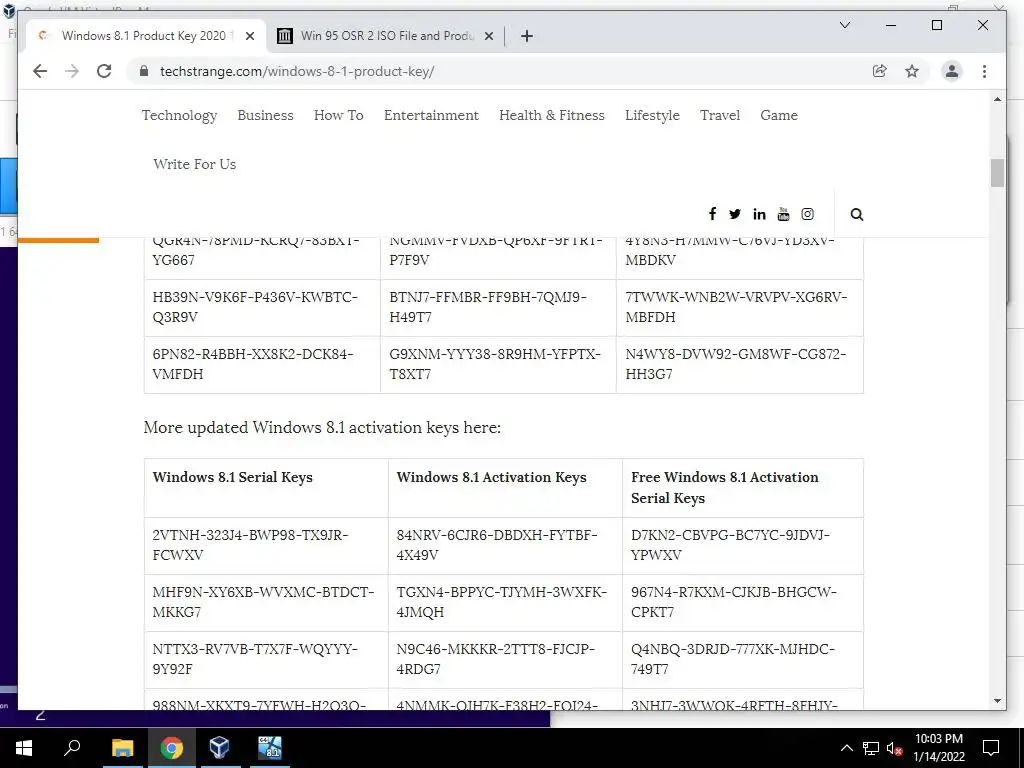1024x768 pixels.
Task: Share this page using the share icon
Action: pos(880,71)
